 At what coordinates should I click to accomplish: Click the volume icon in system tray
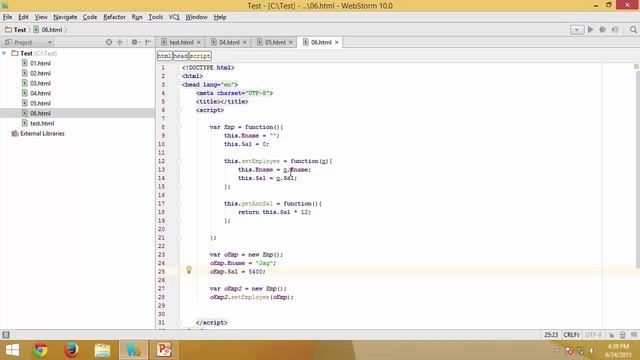(x=591, y=351)
